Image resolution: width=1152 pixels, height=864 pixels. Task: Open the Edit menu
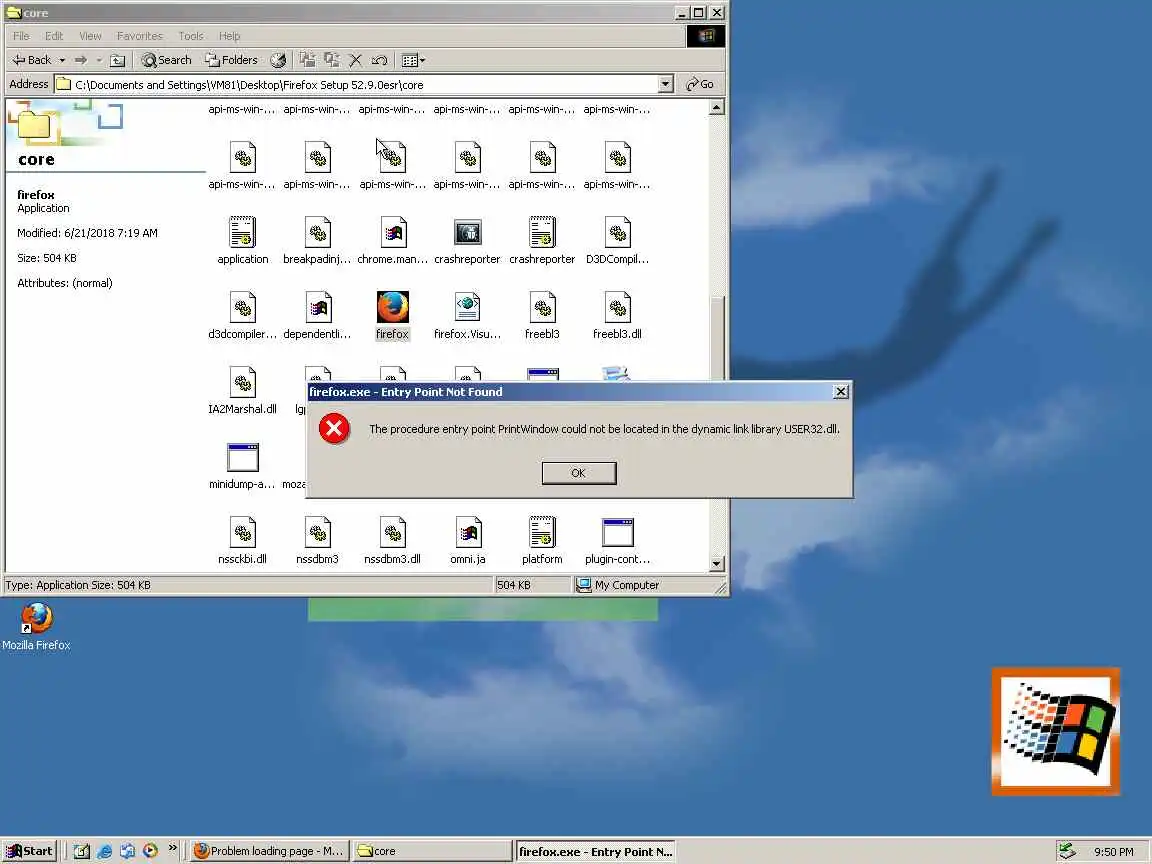[x=54, y=36]
